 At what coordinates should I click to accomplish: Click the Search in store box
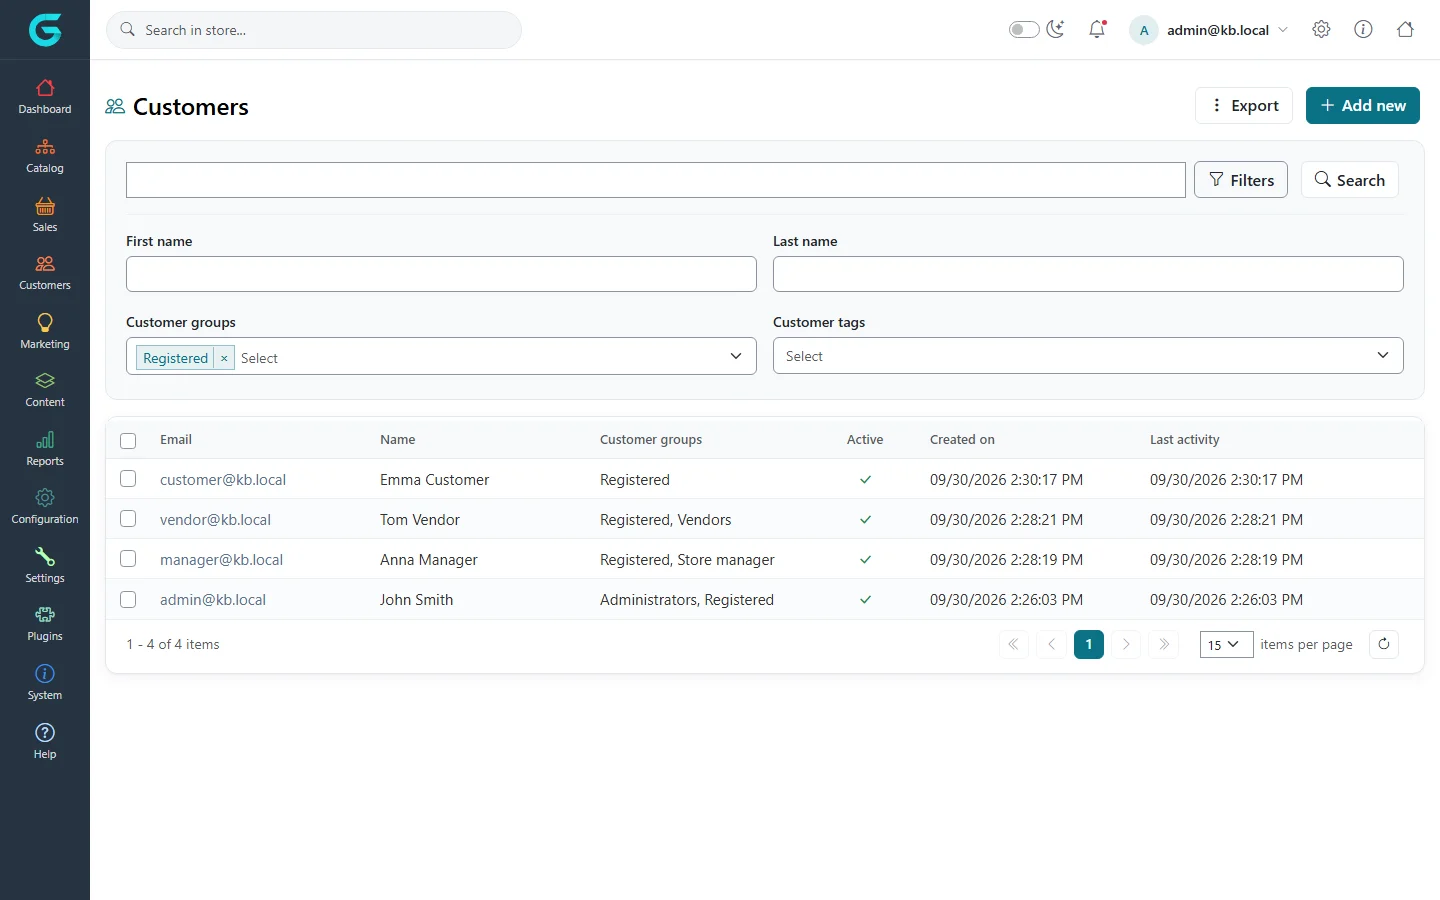point(314,30)
